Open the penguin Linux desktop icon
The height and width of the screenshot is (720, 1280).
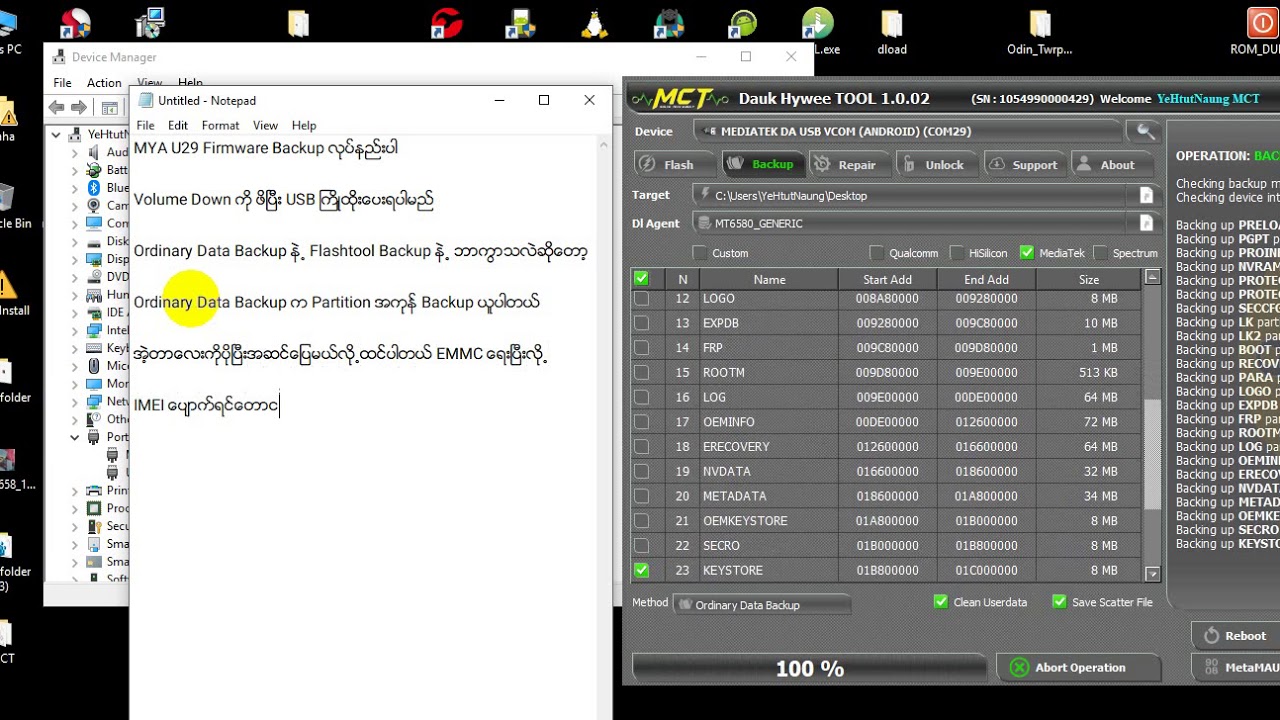(594, 24)
